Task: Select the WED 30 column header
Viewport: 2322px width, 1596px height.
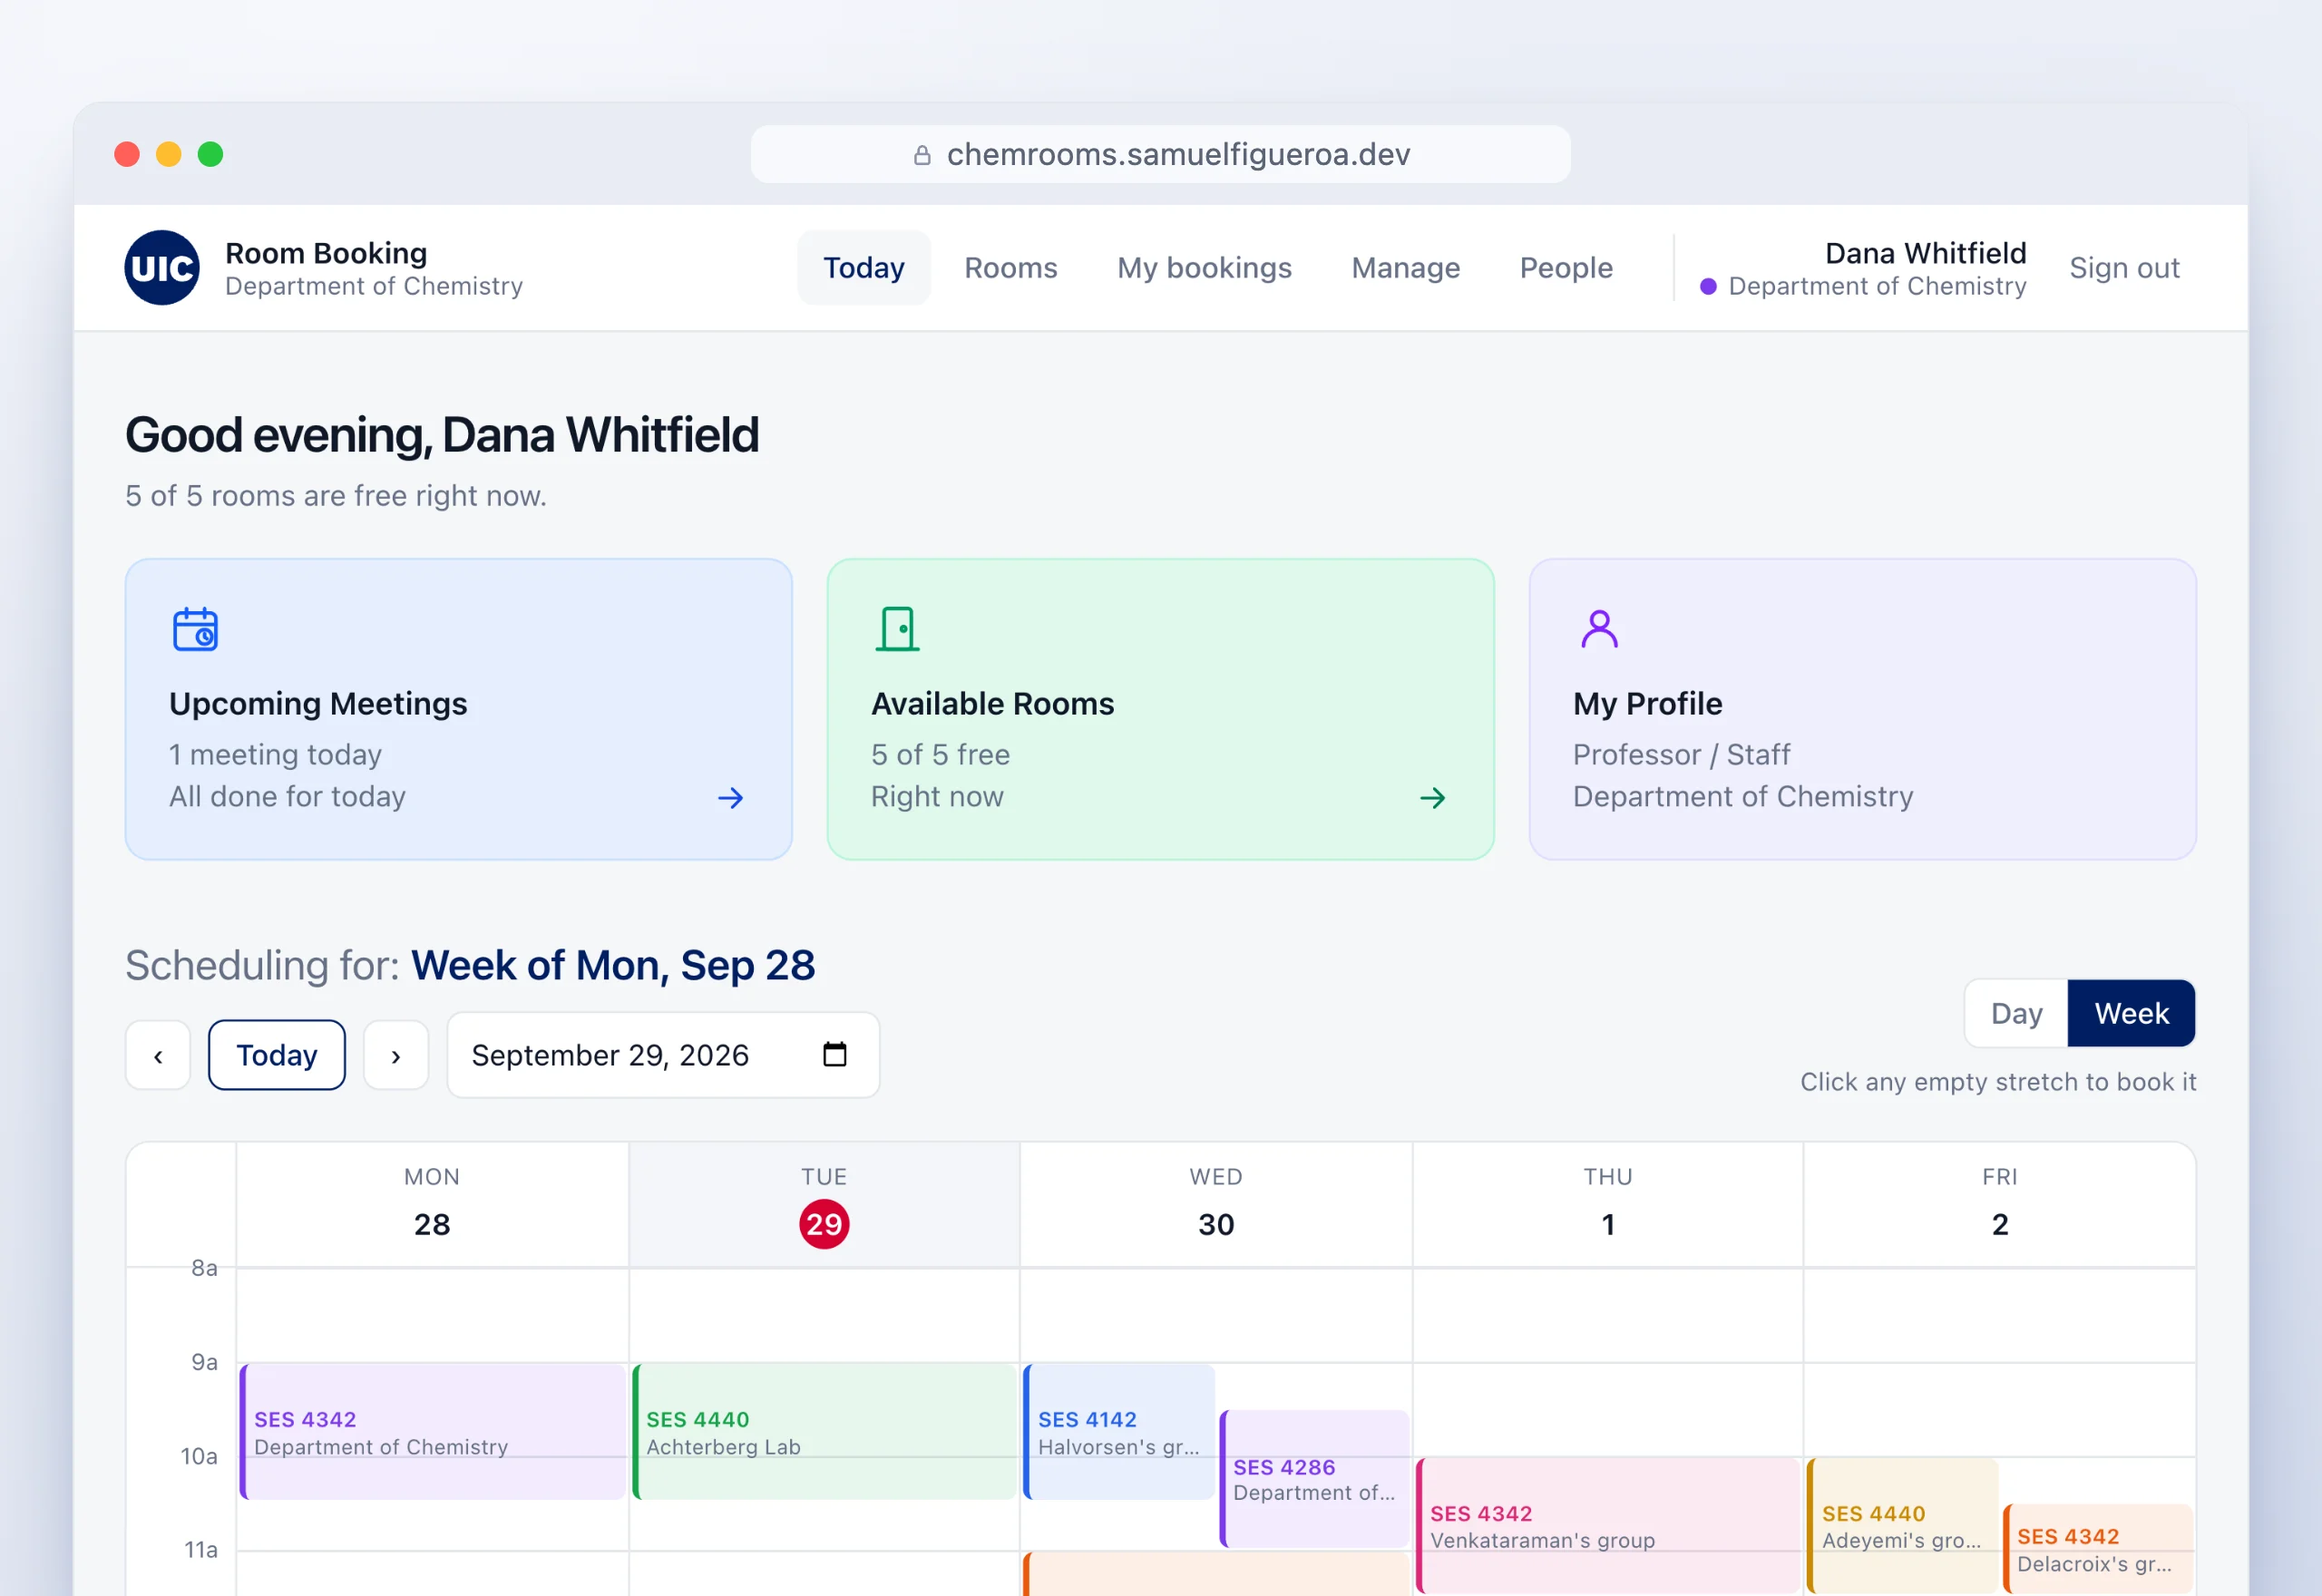Action: point(1216,1205)
